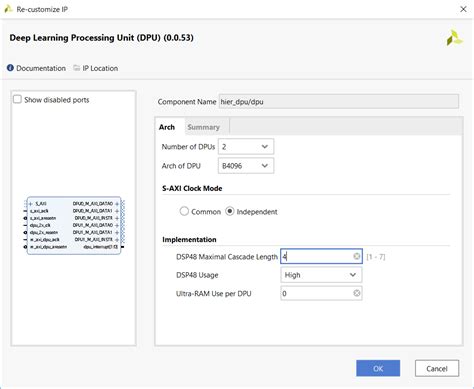Image resolution: width=474 pixels, height=389 pixels.
Task: Expand the DPU0_M_AXI_INSTR port plus icon
Action: tap(117, 218)
